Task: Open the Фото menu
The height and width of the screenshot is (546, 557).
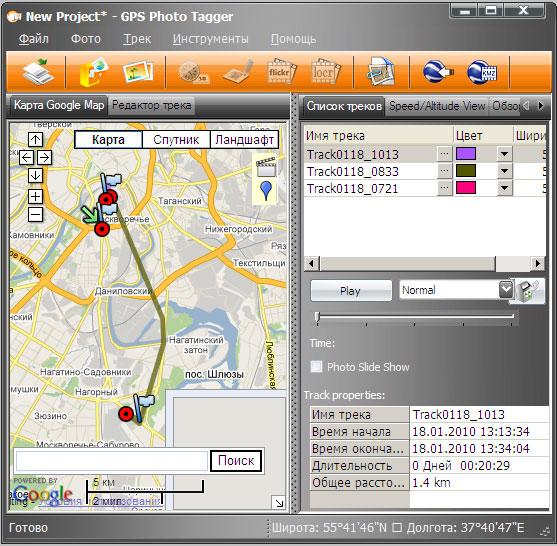Action: (86, 39)
